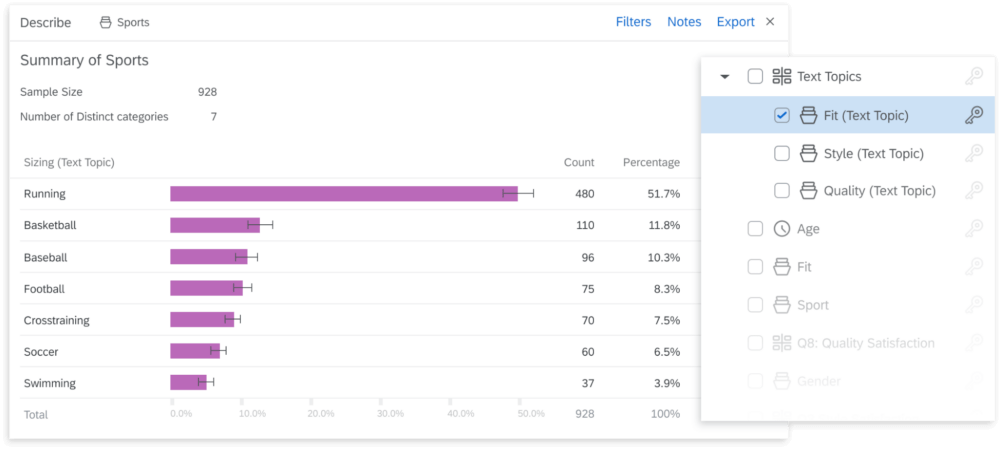Click the Sports variable icon in header

(x=106, y=22)
